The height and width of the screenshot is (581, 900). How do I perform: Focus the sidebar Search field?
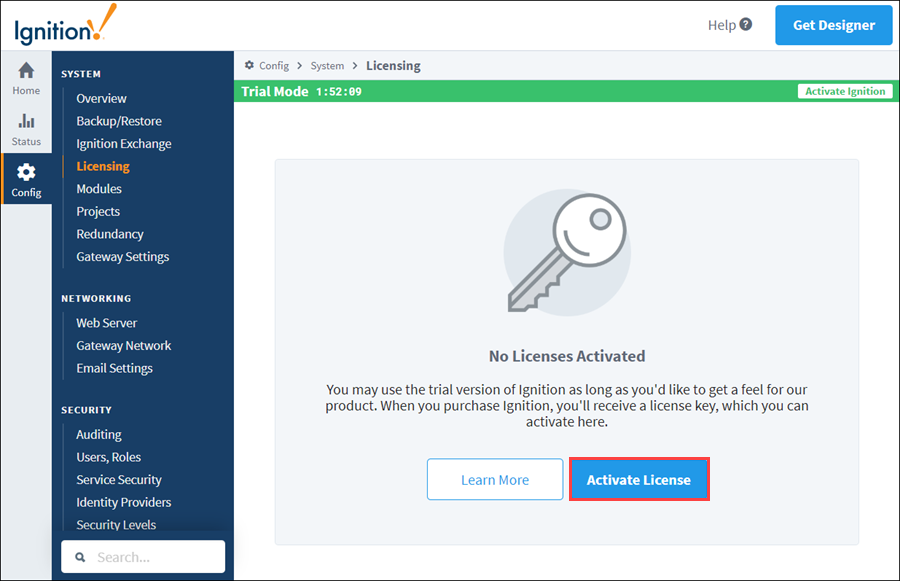pos(143,557)
